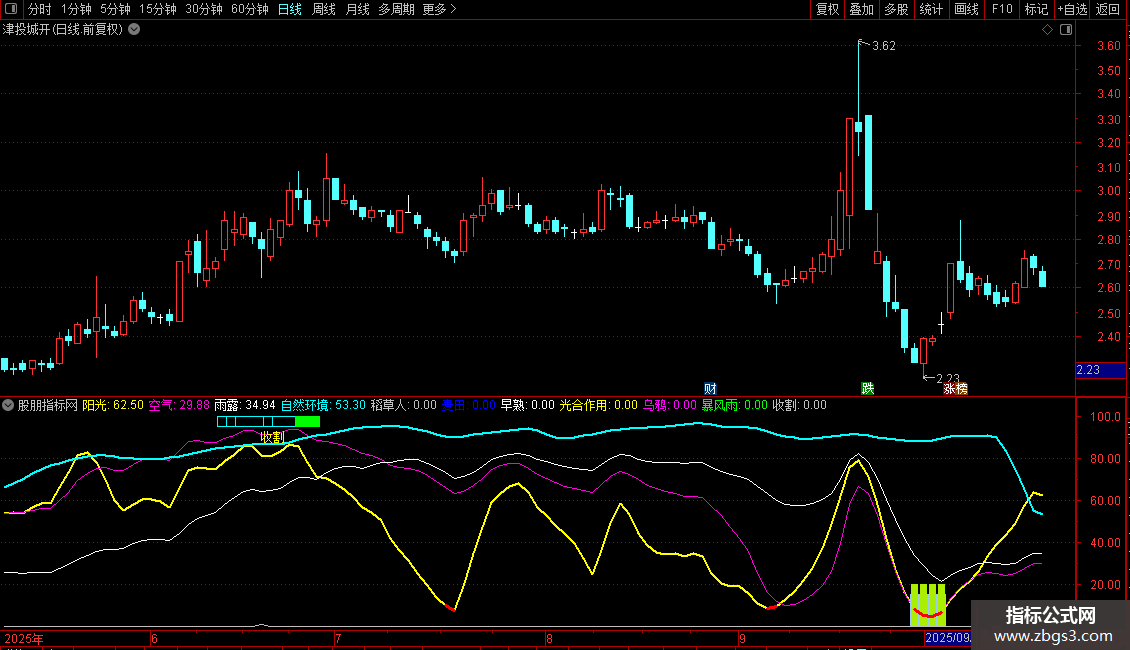The image size is (1130, 650).
Task: Click the 返回 back button
Action: (x=1108, y=9)
